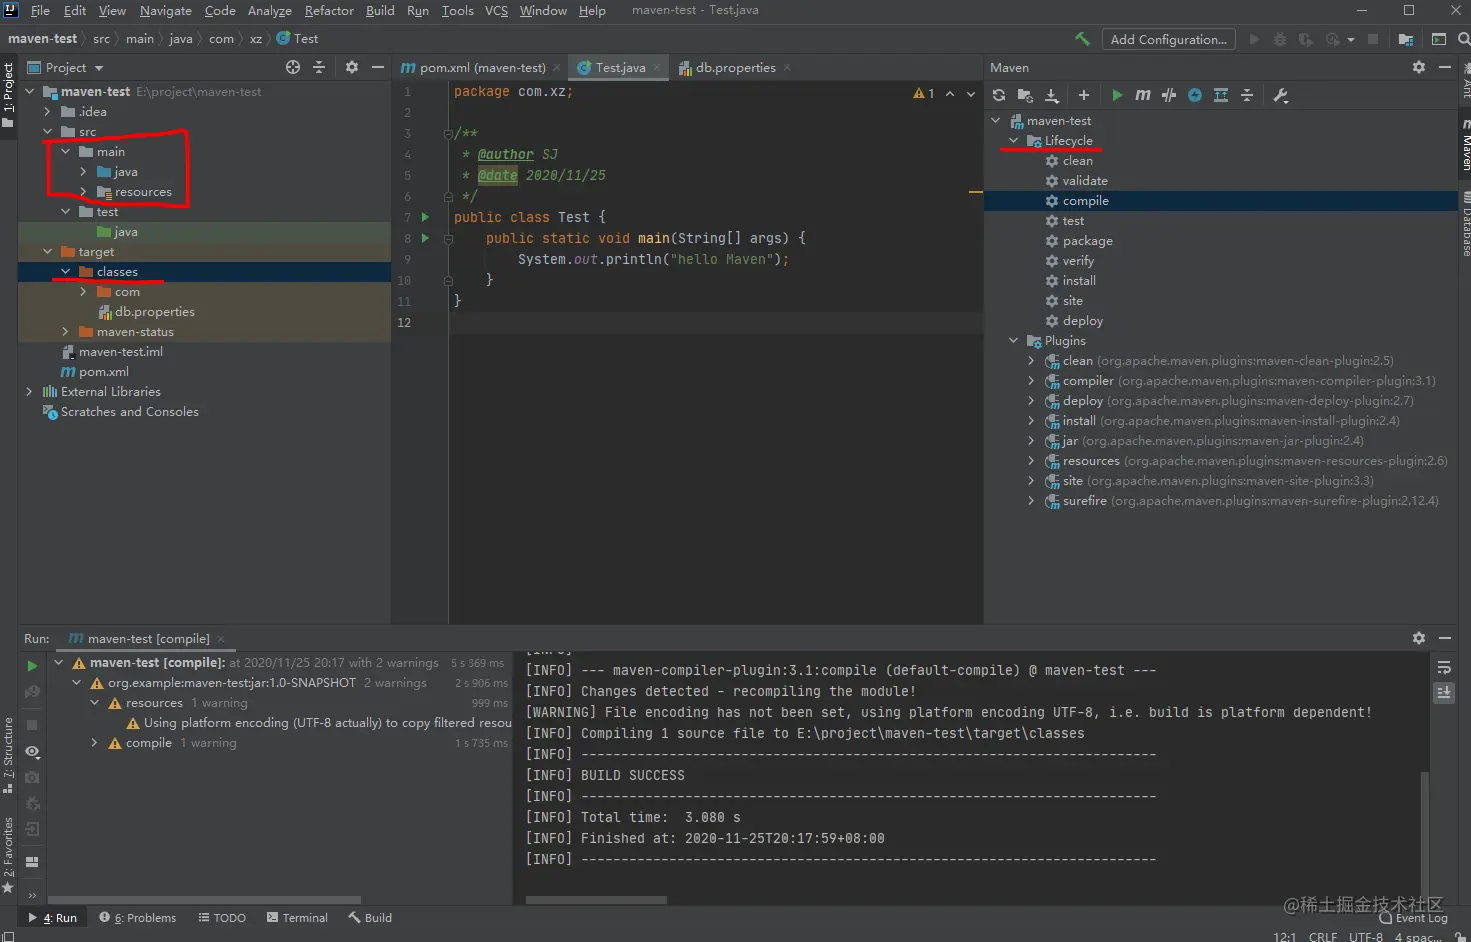Toggle Maven offline mode

pyautogui.click(x=1195, y=95)
